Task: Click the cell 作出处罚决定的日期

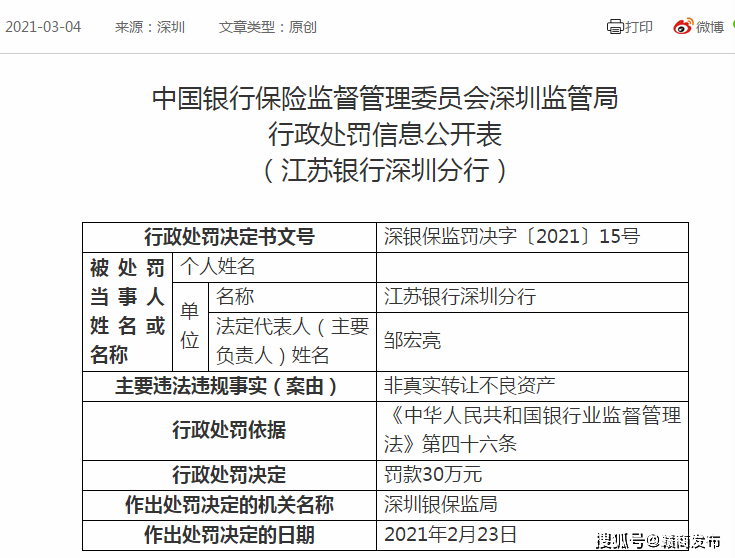Action: [229, 535]
